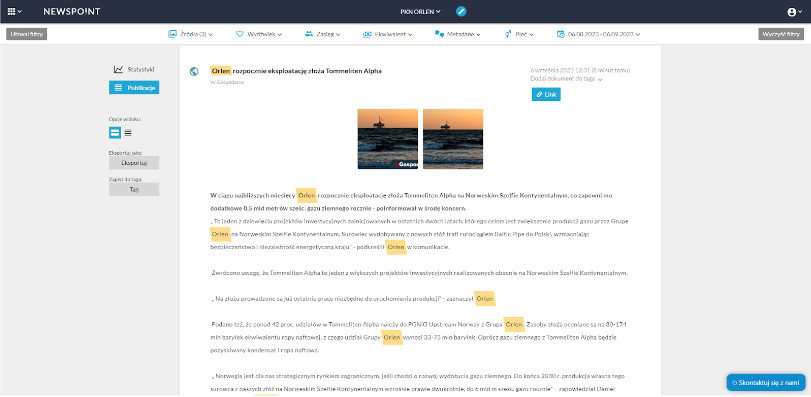The image size is (811, 397).
Task: Click the globe source icon beside the article
Action: pyautogui.click(x=194, y=71)
